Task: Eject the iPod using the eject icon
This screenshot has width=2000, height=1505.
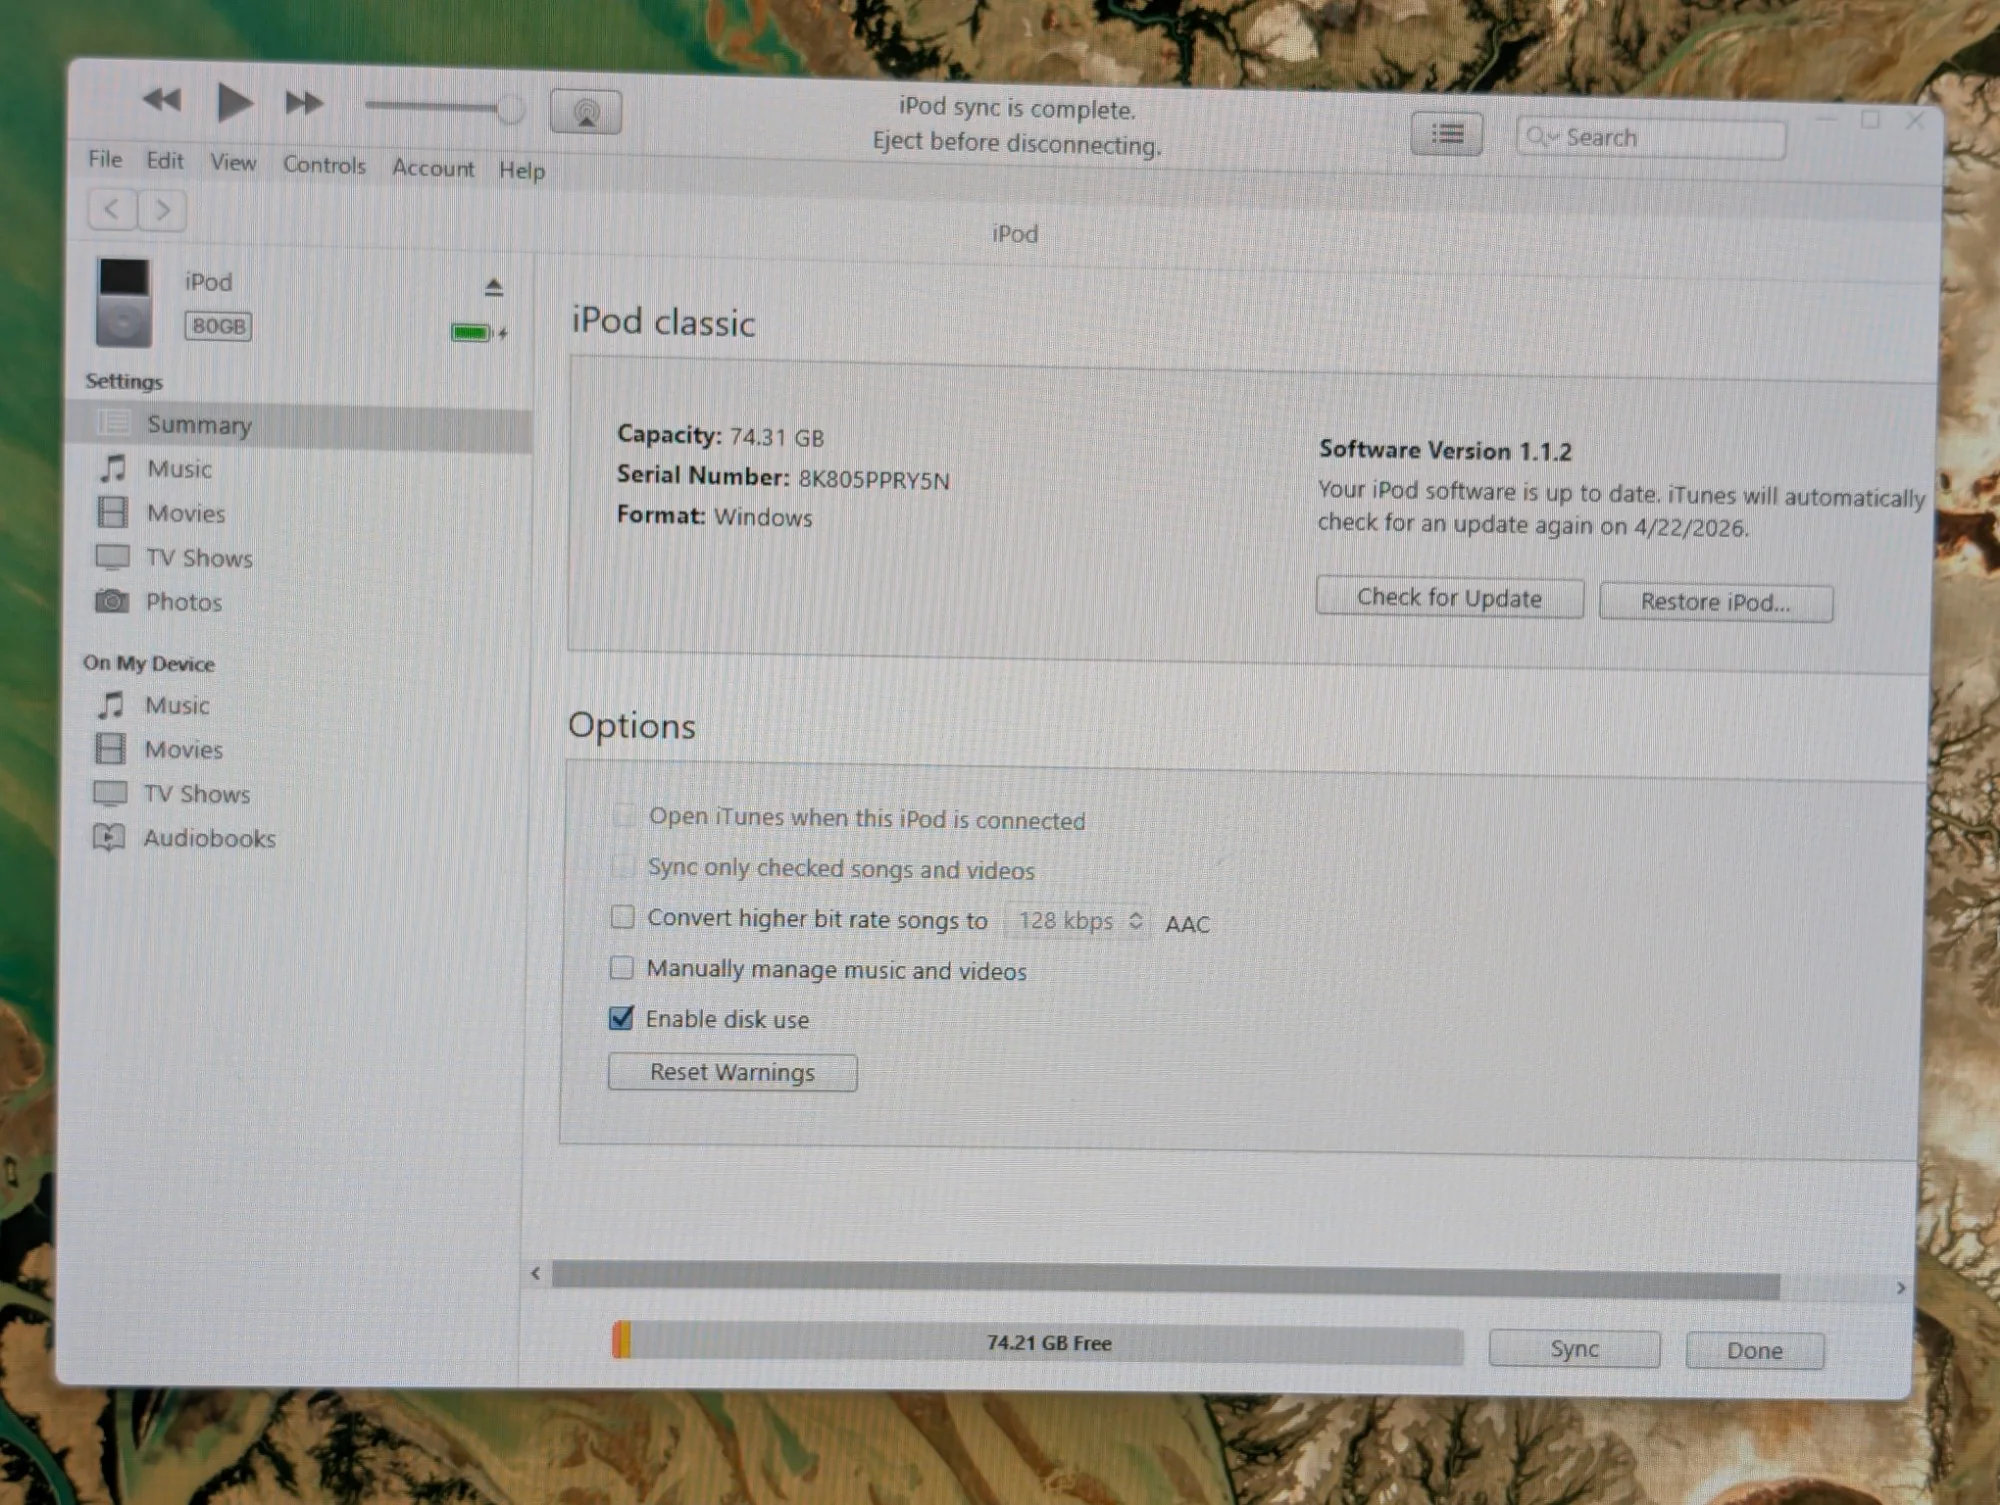Action: coord(494,288)
